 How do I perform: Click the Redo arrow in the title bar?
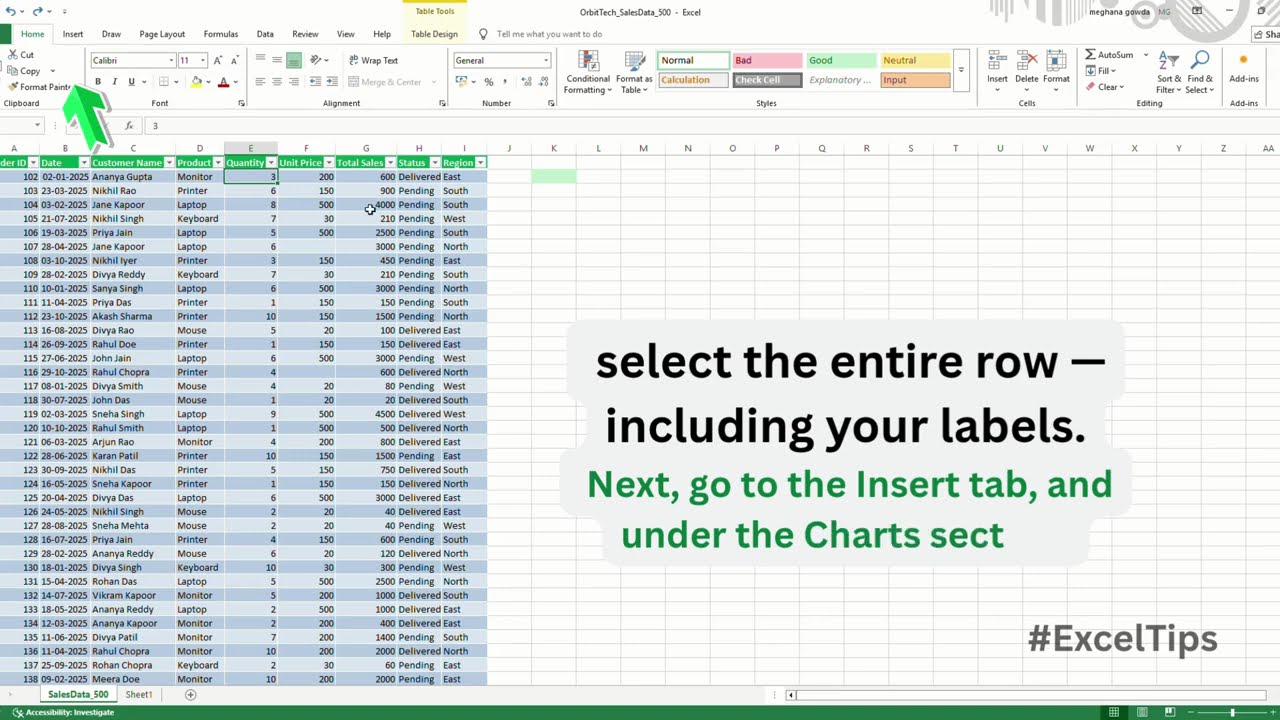[37, 11]
